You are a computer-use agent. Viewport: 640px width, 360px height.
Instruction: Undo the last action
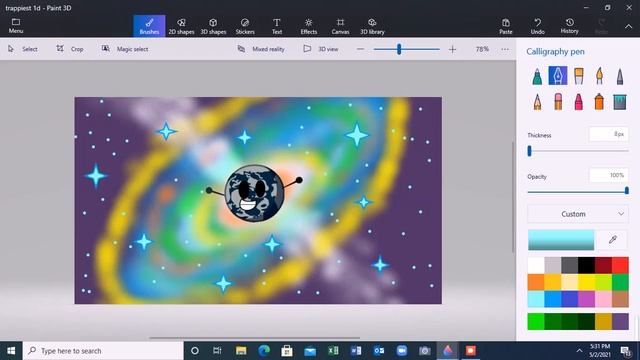coord(538,26)
